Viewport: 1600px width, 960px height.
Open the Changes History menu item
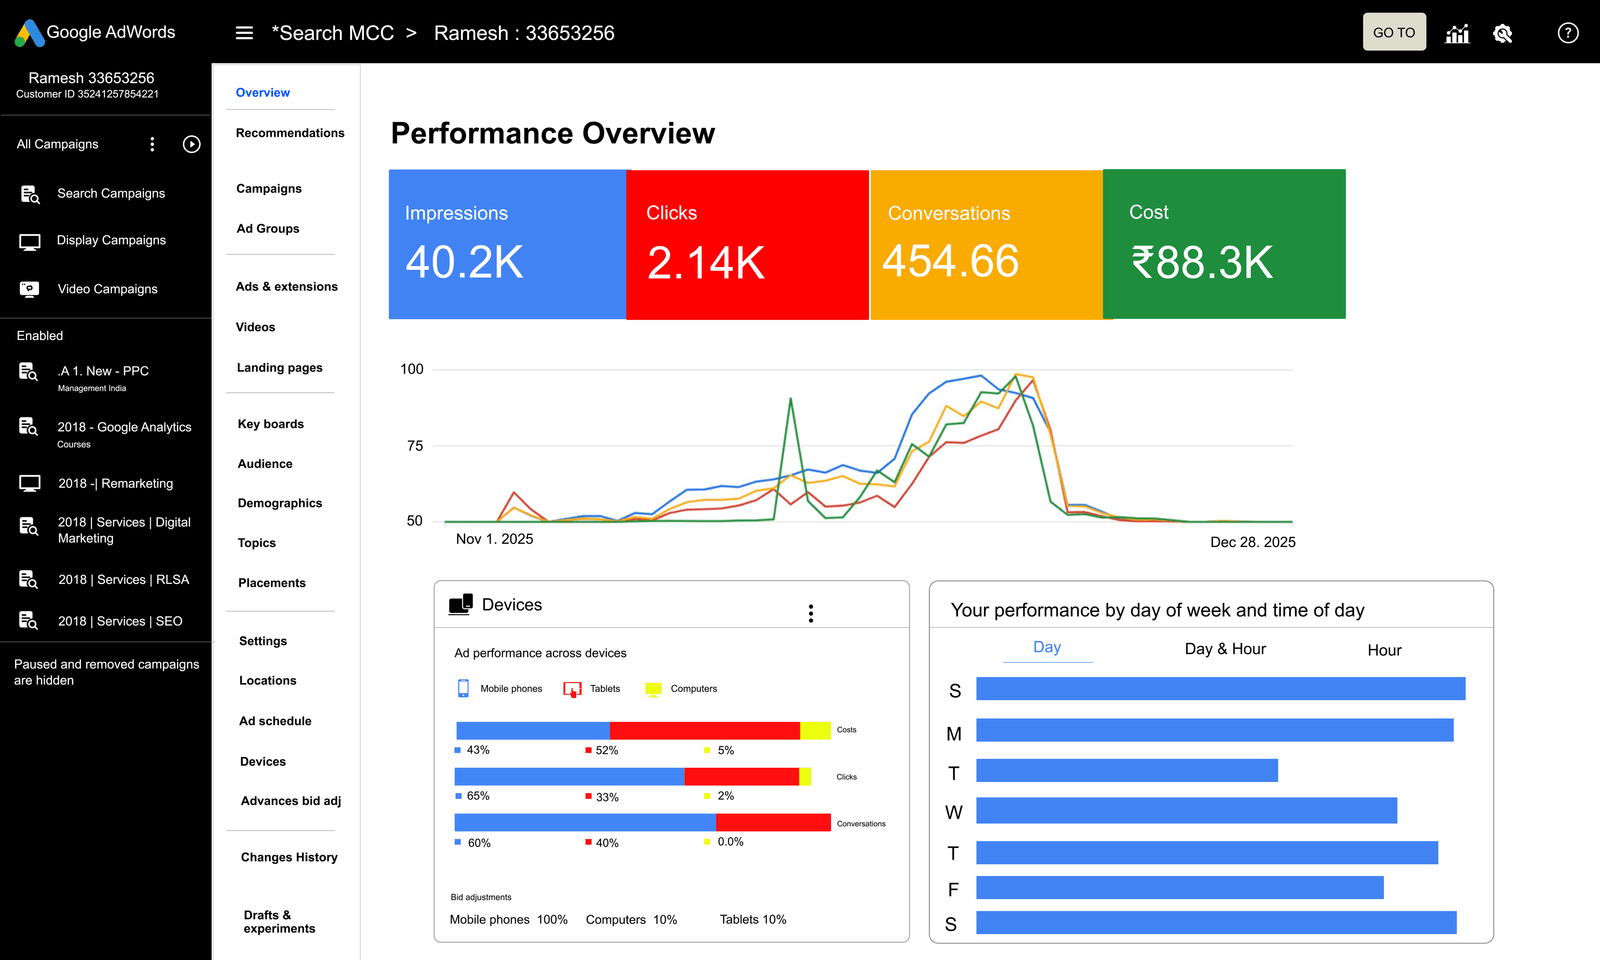(289, 857)
